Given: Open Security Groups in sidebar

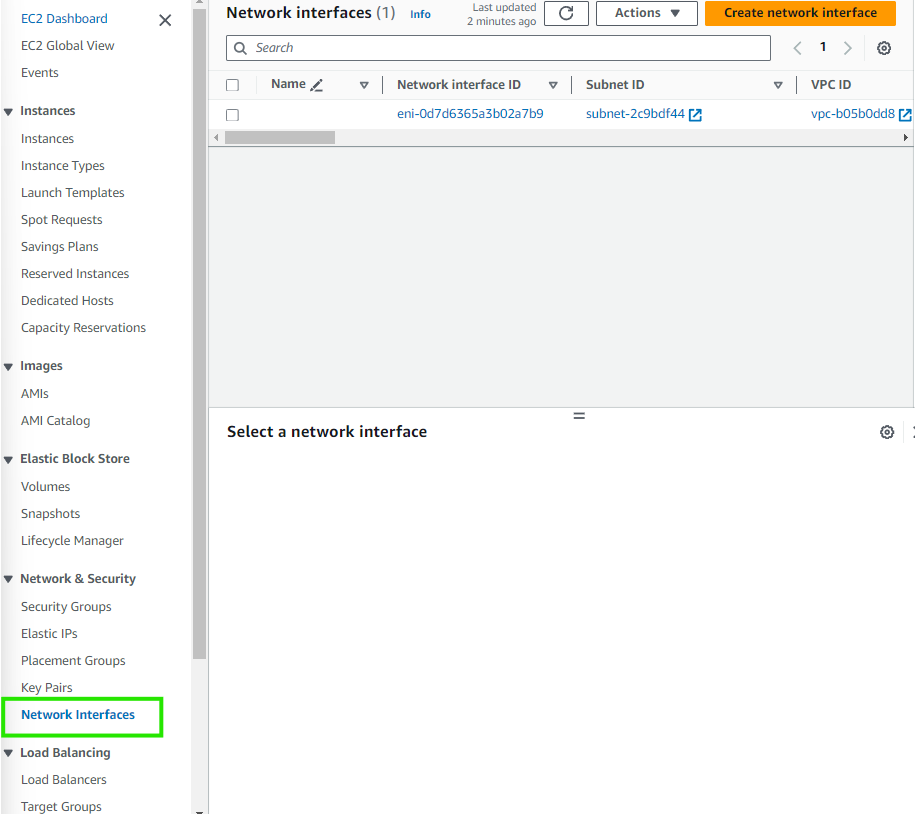Looking at the screenshot, I should [x=66, y=607].
